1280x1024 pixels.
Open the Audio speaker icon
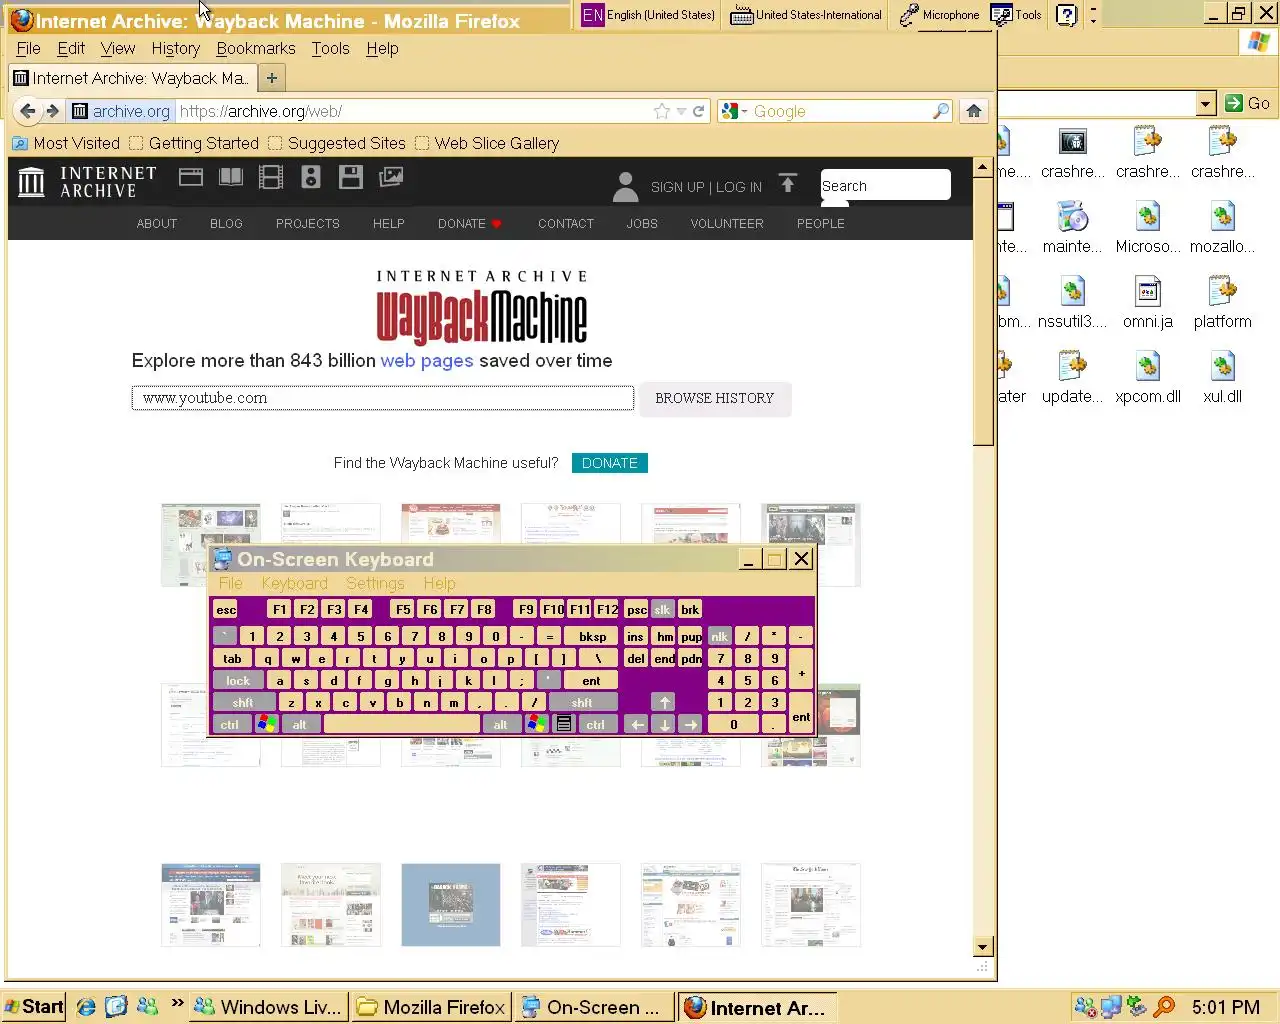tap(311, 177)
